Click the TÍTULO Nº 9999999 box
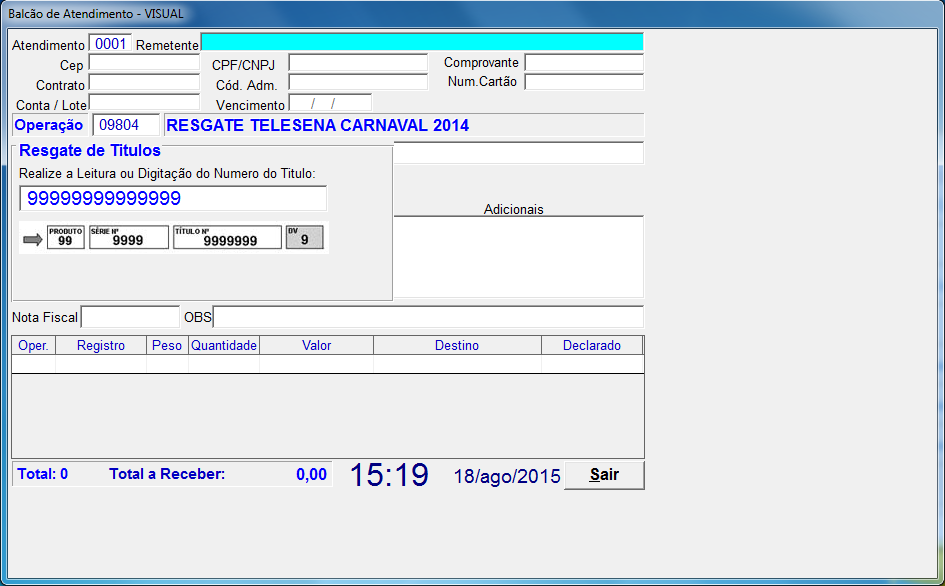 227,238
